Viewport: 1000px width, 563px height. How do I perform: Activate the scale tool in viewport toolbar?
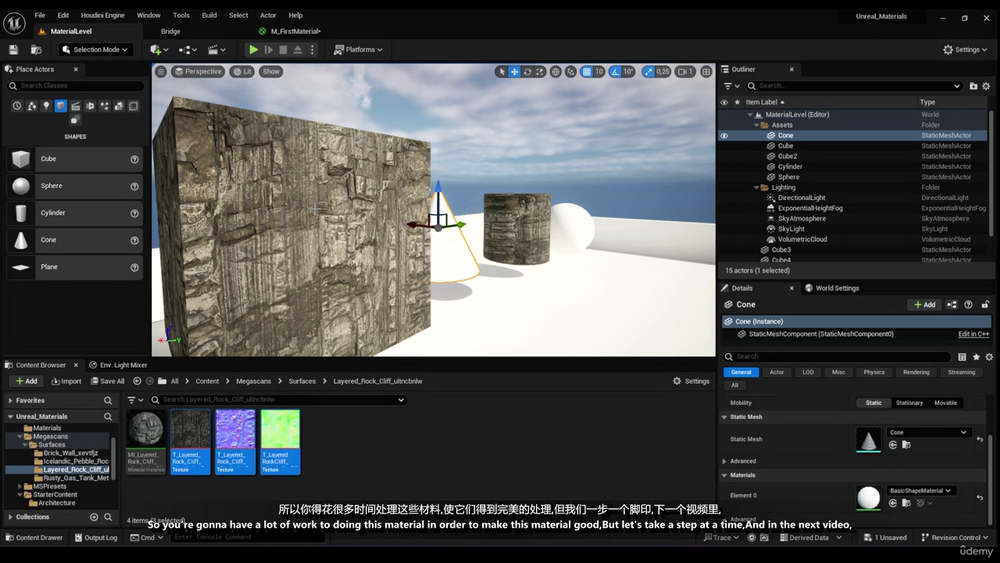tap(540, 71)
